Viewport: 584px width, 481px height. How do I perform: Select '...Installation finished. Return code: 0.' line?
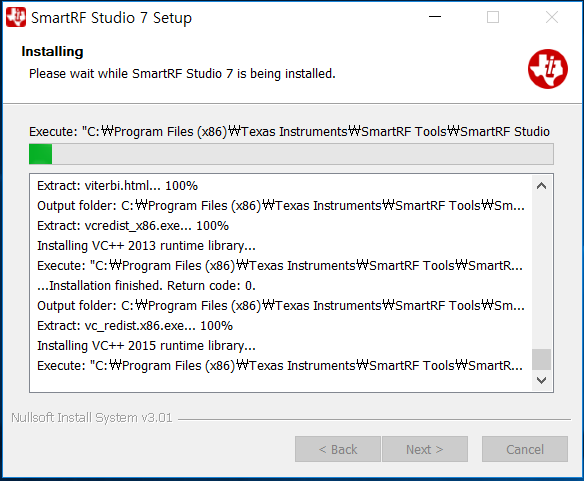click(x=146, y=285)
